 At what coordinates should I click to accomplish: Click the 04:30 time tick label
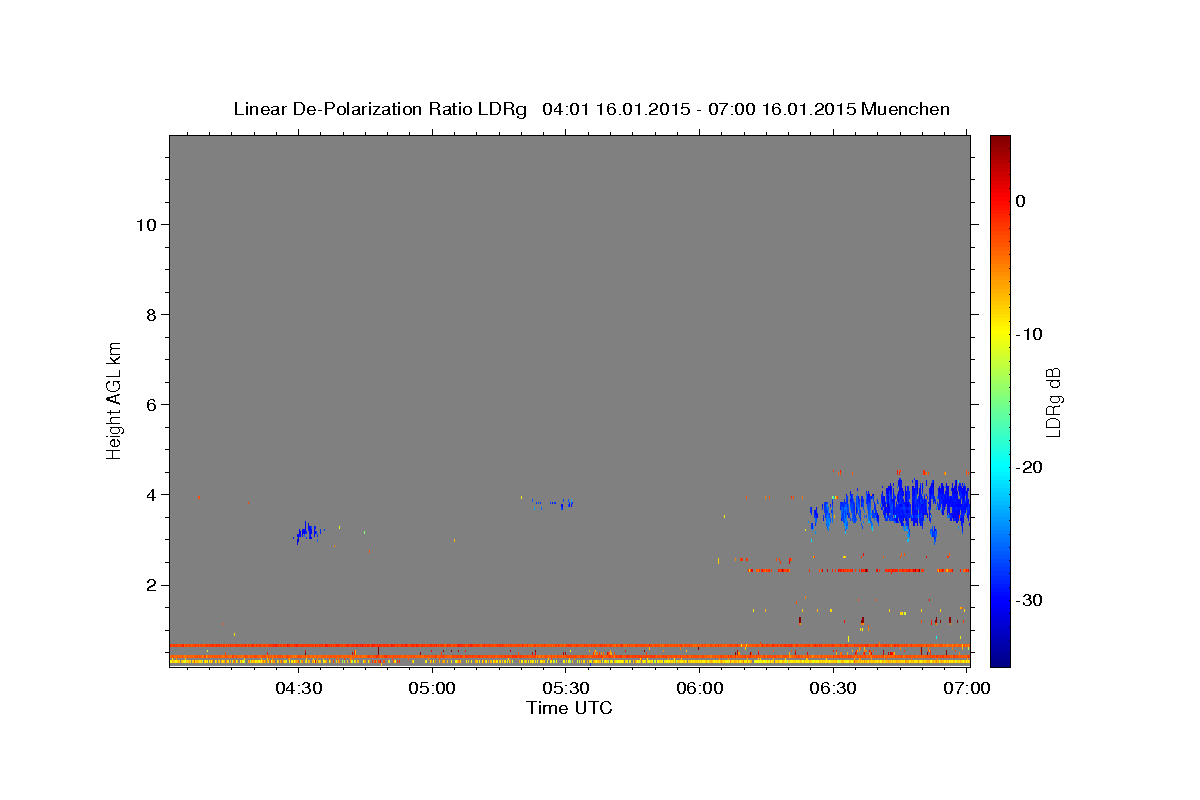pyautogui.click(x=299, y=688)
